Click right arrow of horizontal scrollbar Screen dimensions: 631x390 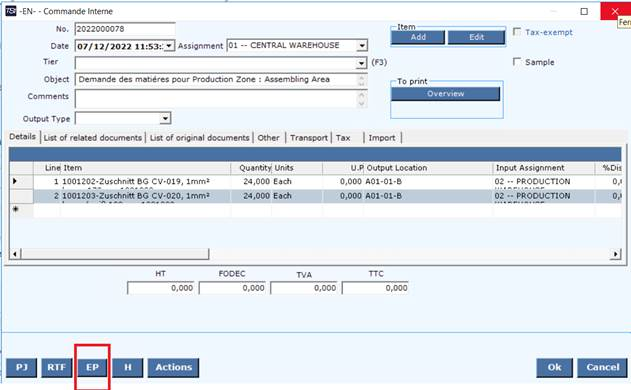pos(616,254)
